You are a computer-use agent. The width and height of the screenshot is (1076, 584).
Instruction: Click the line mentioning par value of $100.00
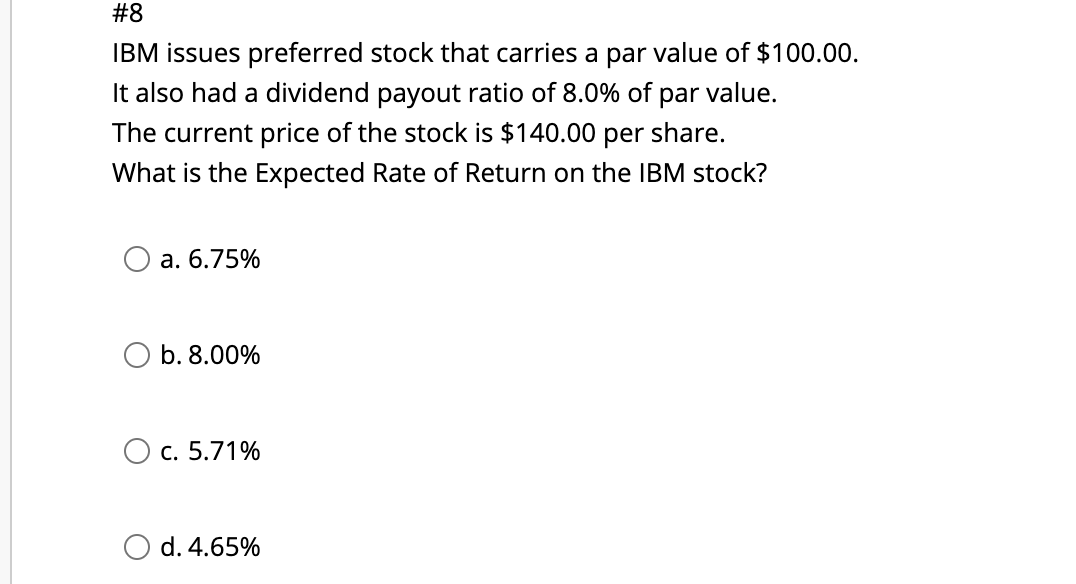tap(484, 53)
